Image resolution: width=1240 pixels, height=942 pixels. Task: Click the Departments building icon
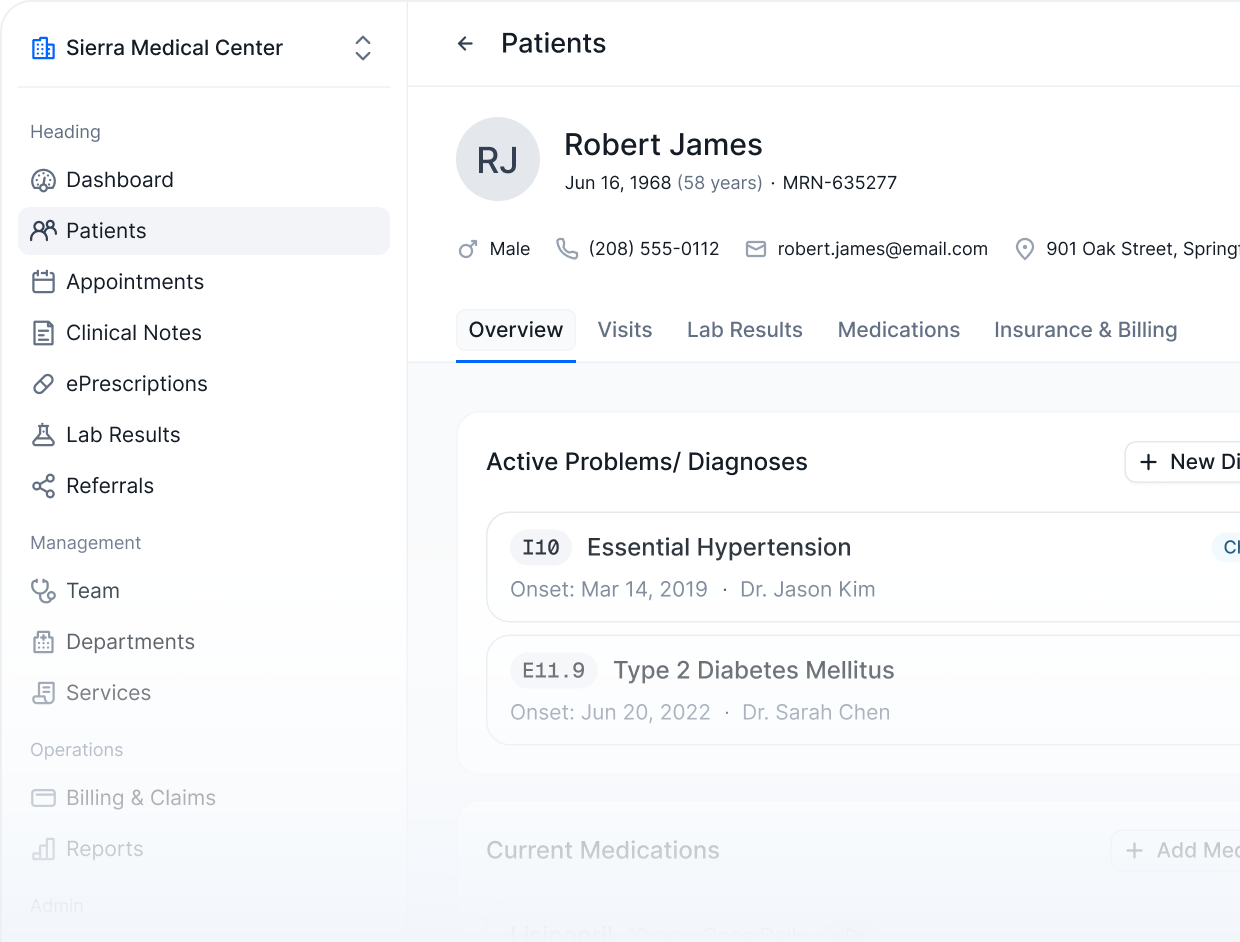tap(43, 642)
